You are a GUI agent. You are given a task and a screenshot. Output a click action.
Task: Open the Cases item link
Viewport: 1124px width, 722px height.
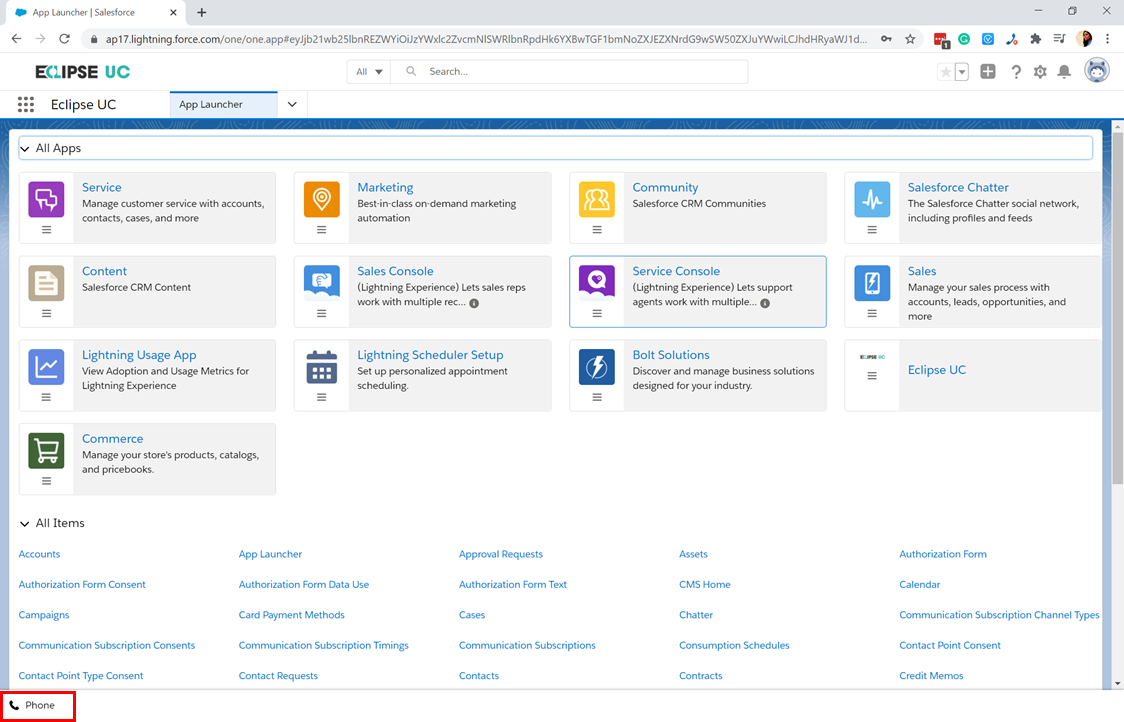coord(472,615)
